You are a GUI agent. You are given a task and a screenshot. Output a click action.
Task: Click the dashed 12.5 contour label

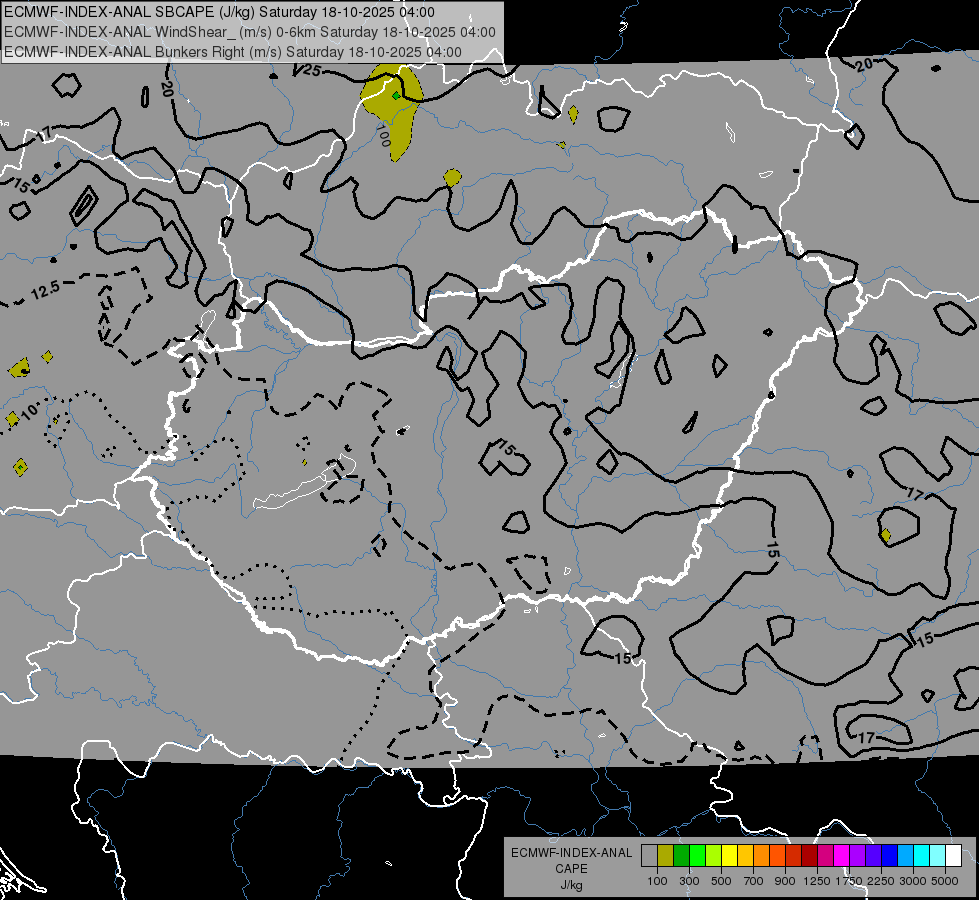45,290
